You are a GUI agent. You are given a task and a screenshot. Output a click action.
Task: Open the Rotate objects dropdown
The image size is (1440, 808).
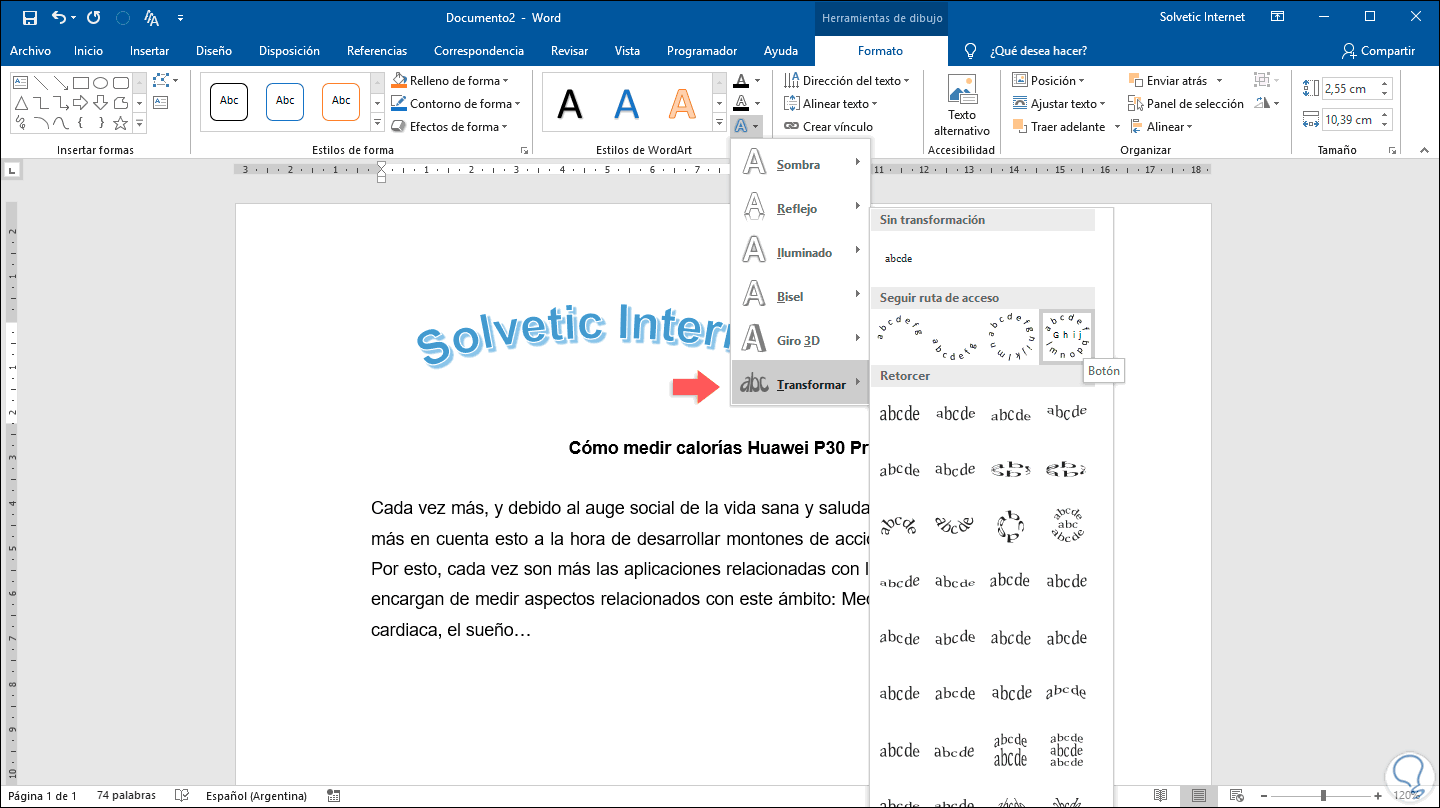click(1267, 103)
